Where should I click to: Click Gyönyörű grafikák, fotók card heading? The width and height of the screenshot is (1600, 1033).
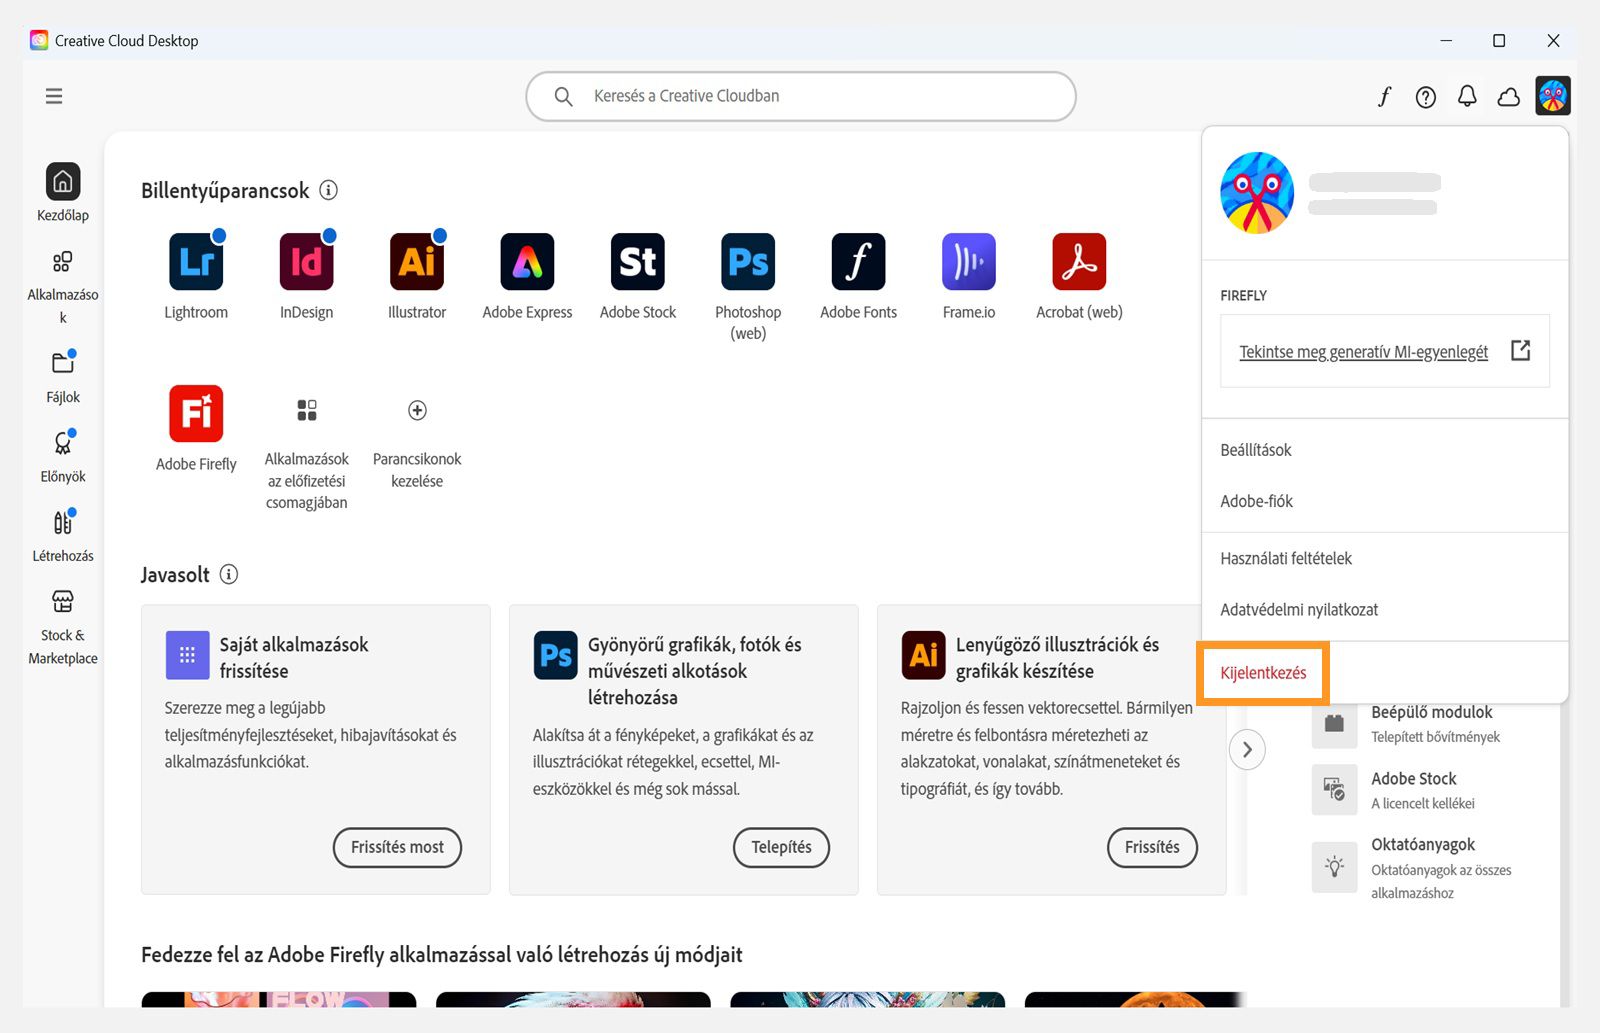click(694, 671)
